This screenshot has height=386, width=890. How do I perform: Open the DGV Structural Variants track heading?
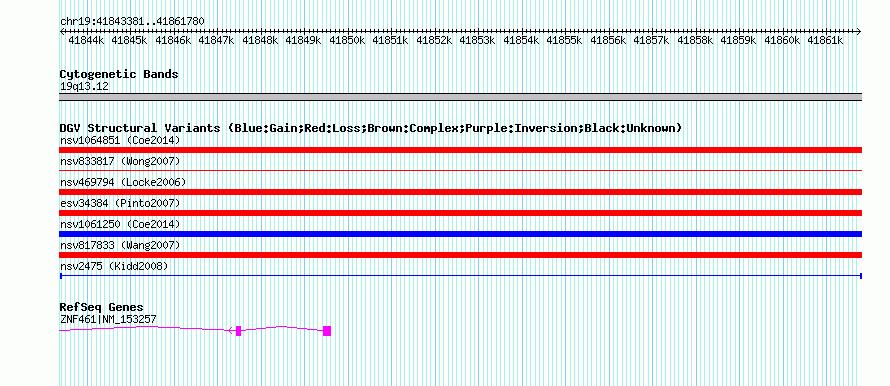pos(370,128)
